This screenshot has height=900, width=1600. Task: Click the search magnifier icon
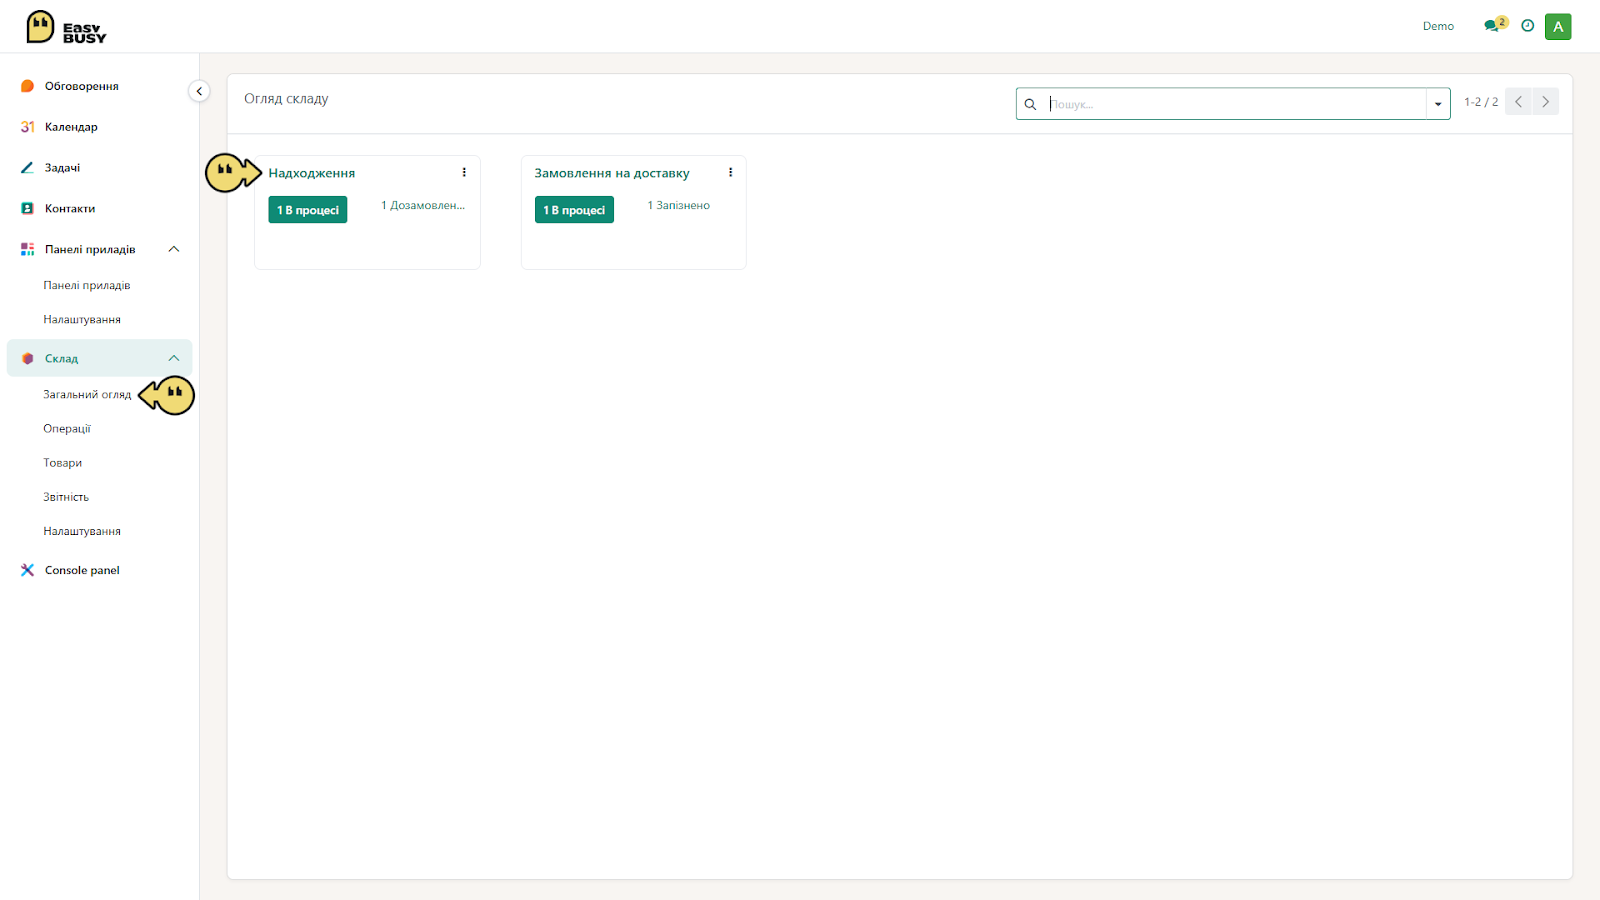(1030, 104)
